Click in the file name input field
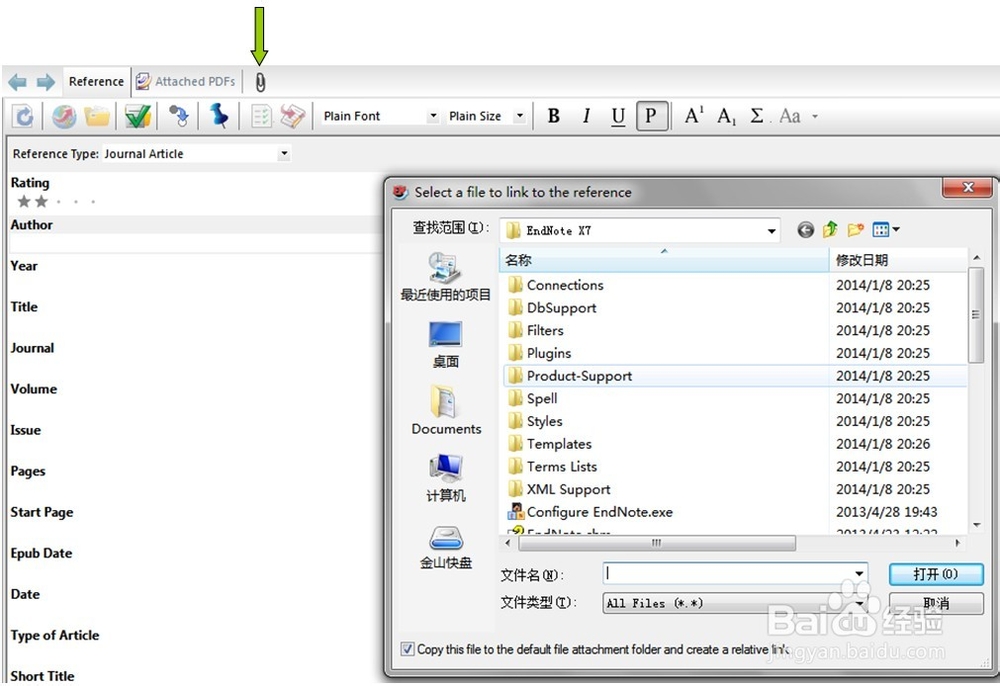This screenshot has height=686, width=1000. (727, 573)
